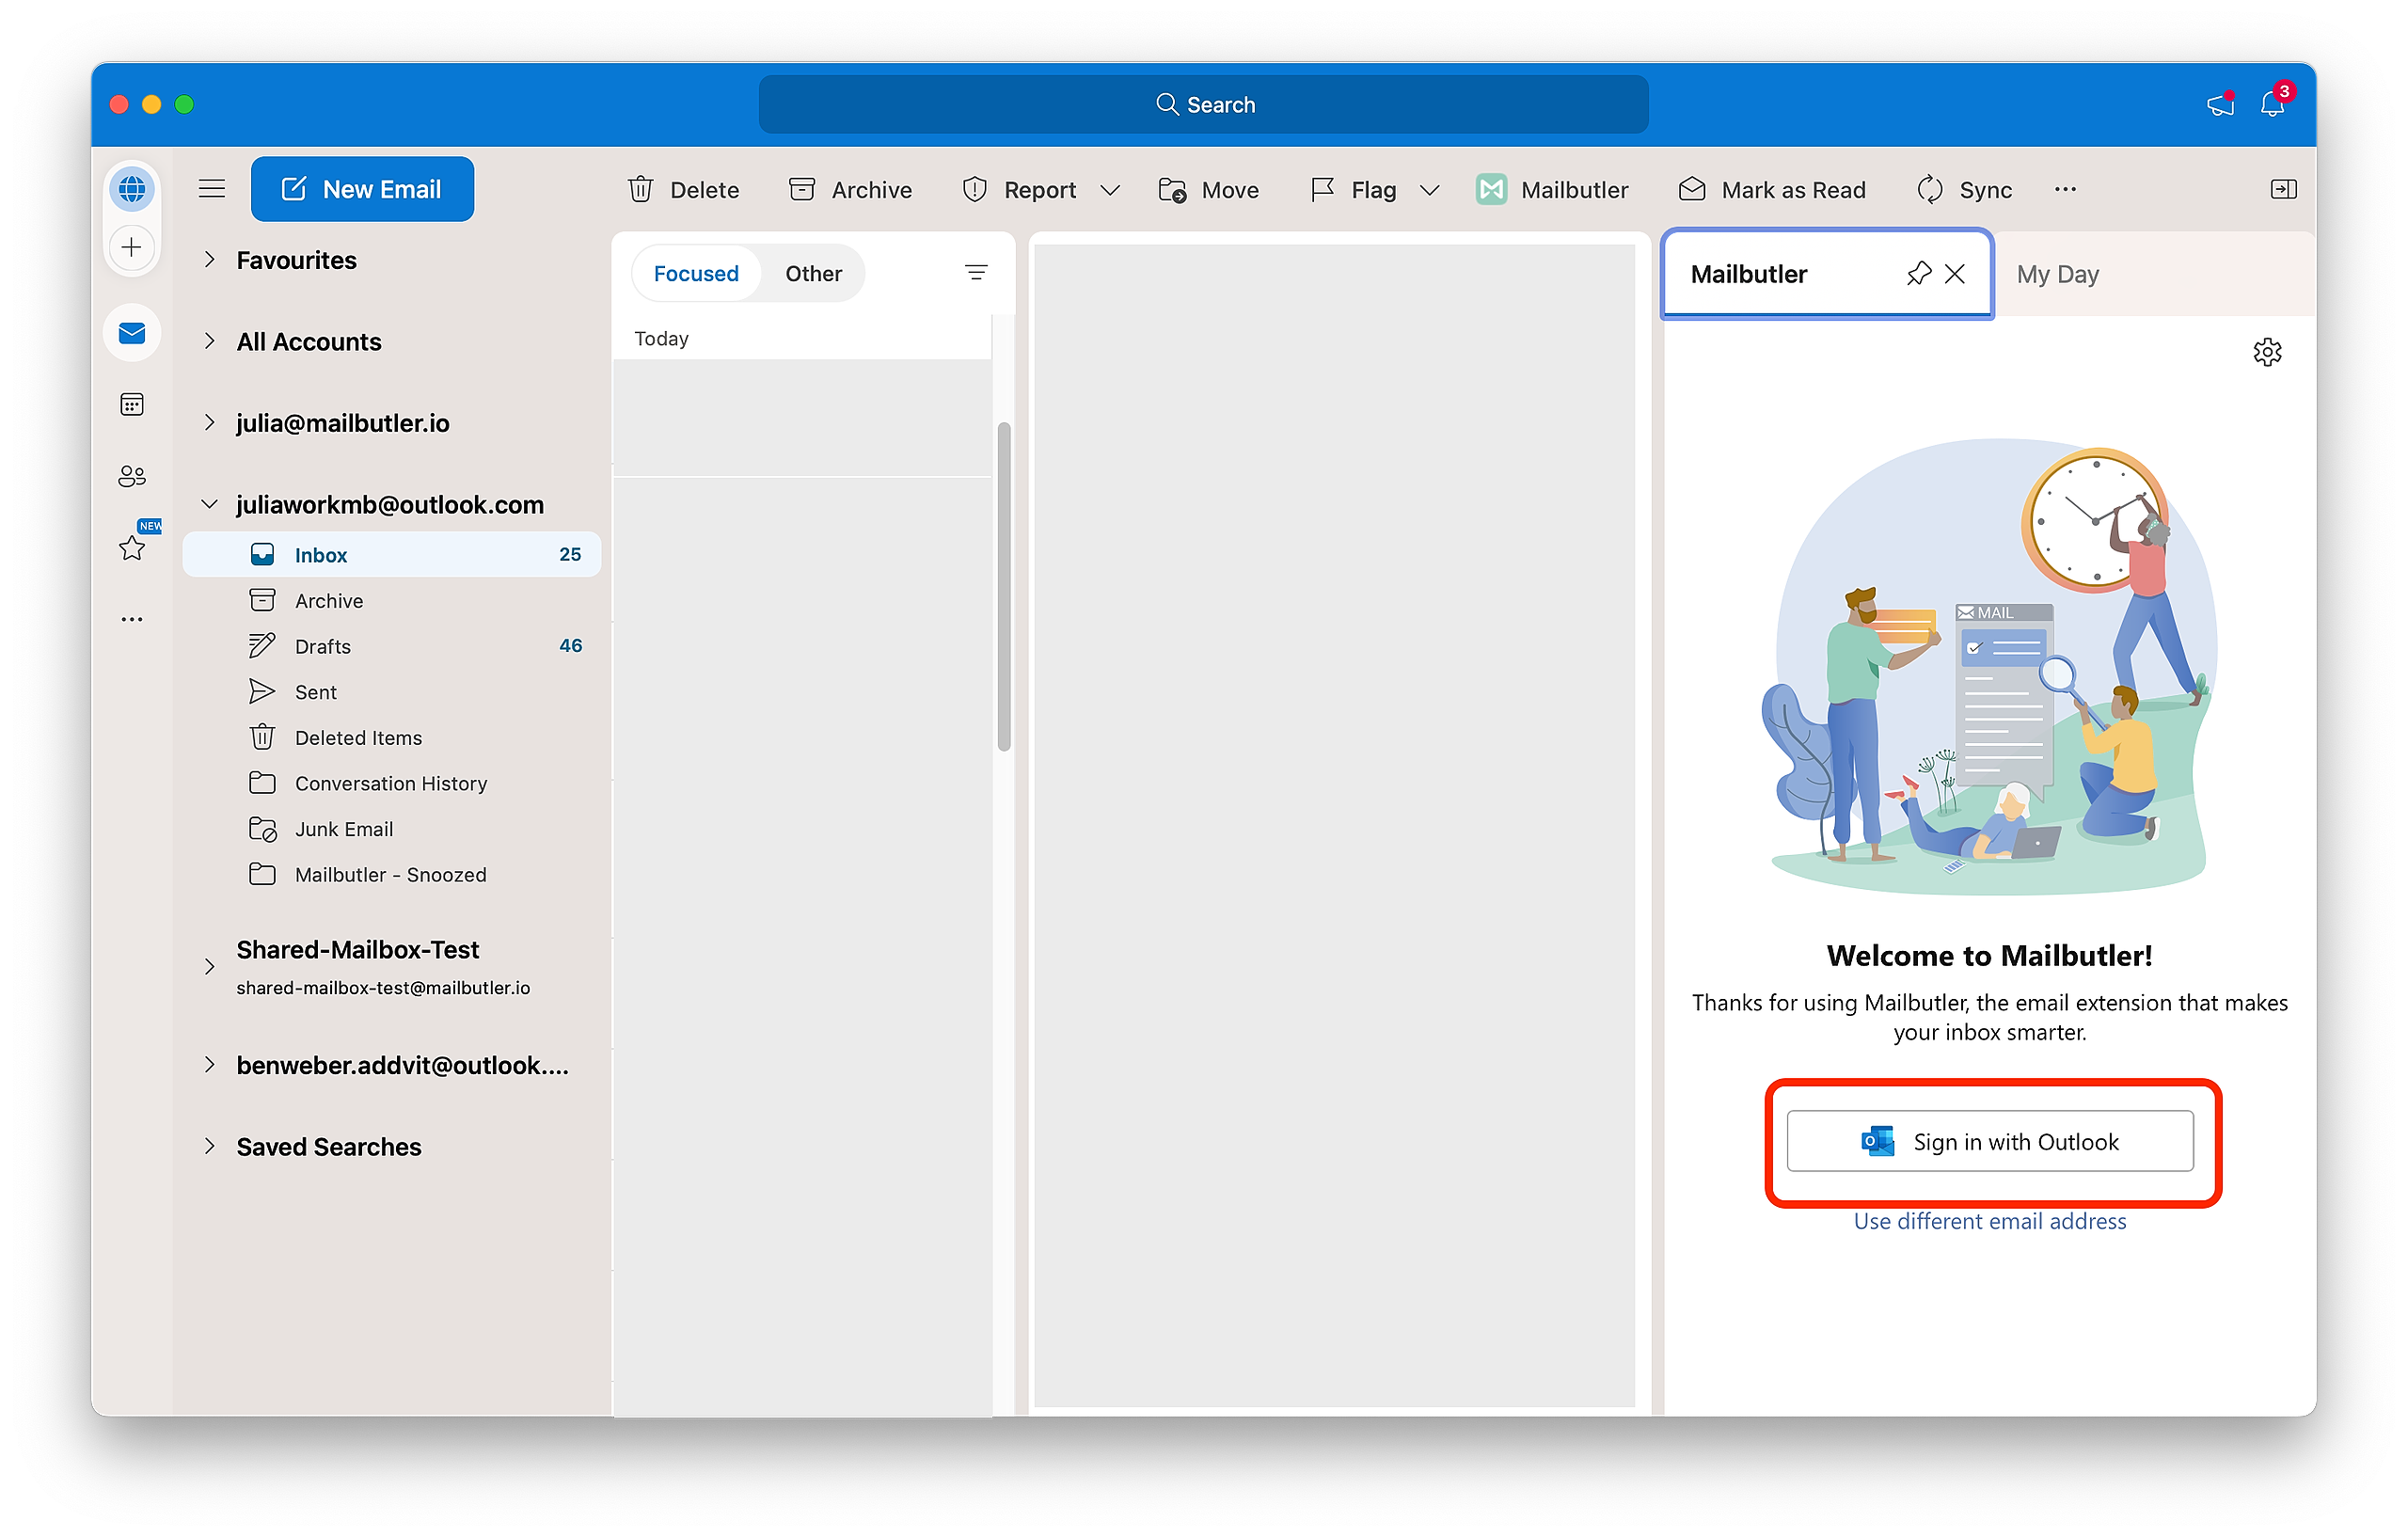Open the Junk Email folder
2408x1537 pixels.
click(x=392, y=829)
